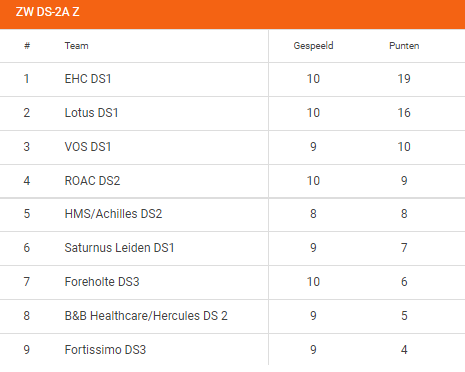Image resolution: width=465 pixels, height=372 pixels.
Task: Click games played value for HMS/Achilles DS2
Action: pyautogui.click(x=313, y=214)
